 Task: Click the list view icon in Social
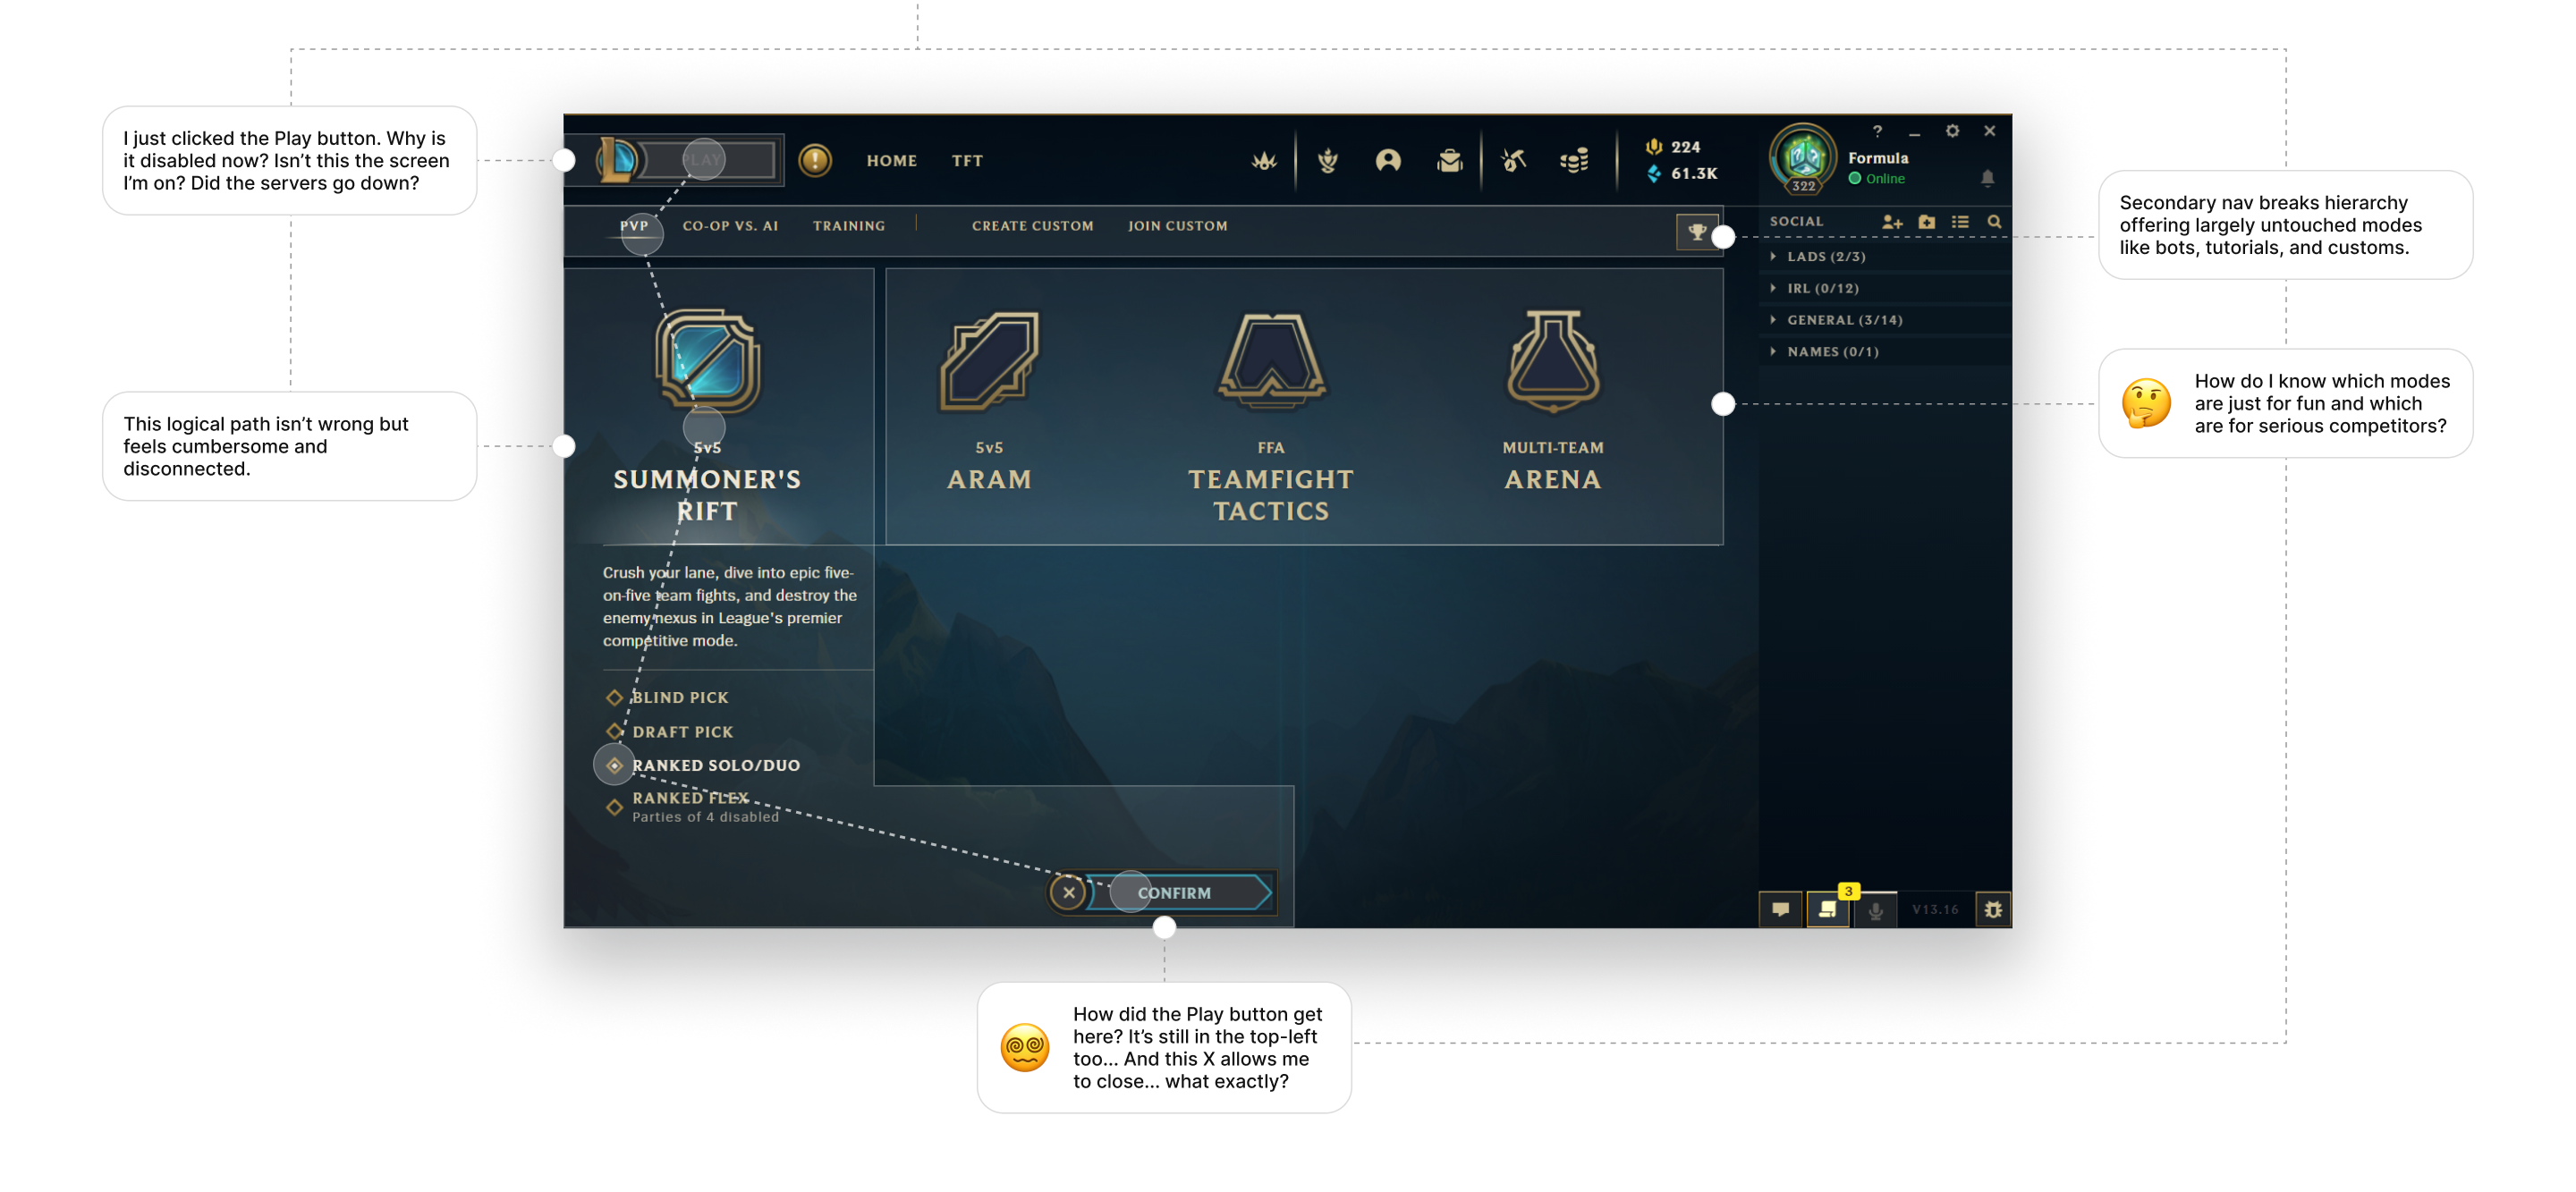[x=1960, y=222]
